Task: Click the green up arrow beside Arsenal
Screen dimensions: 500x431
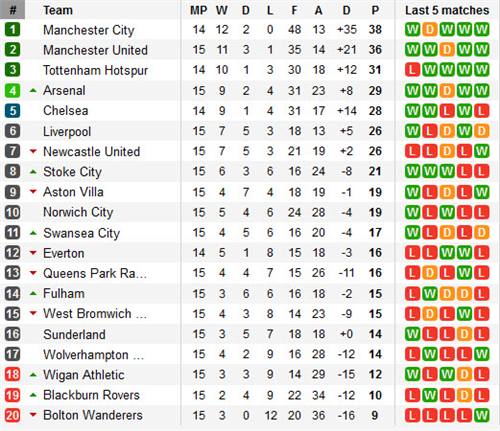Action: point(33,90)
